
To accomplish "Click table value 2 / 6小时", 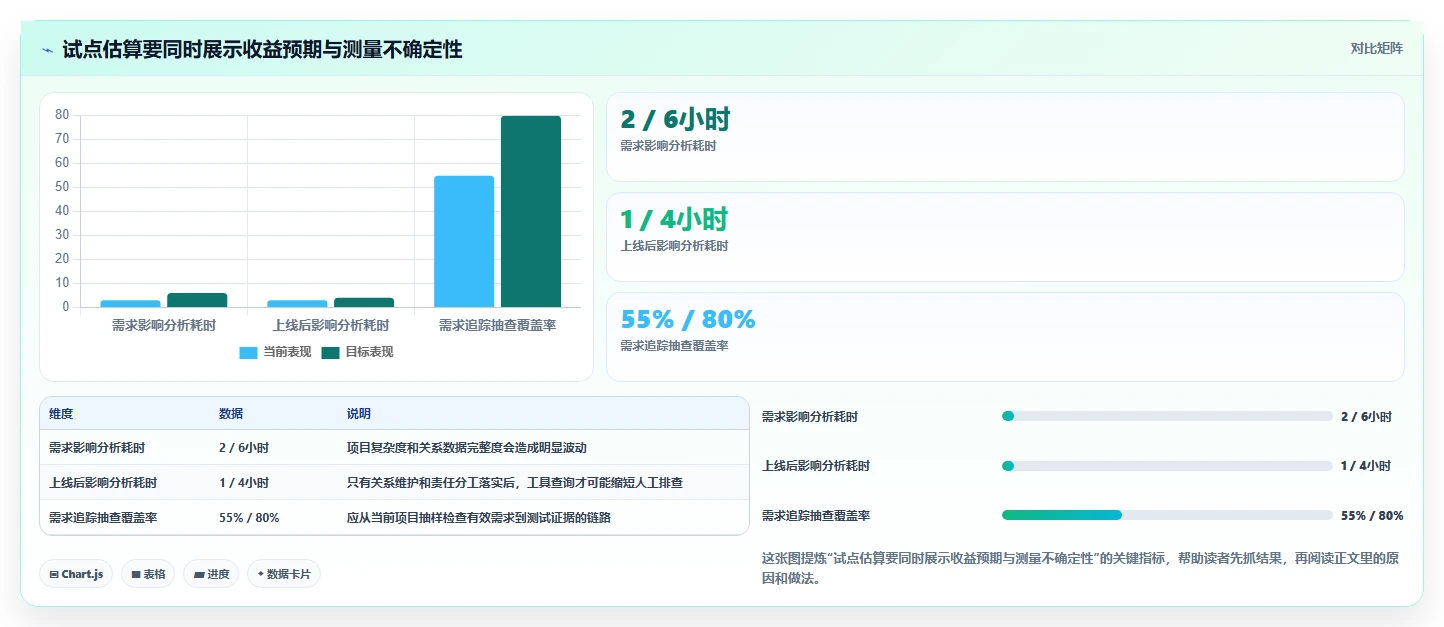I will click(x=244, y=448).
